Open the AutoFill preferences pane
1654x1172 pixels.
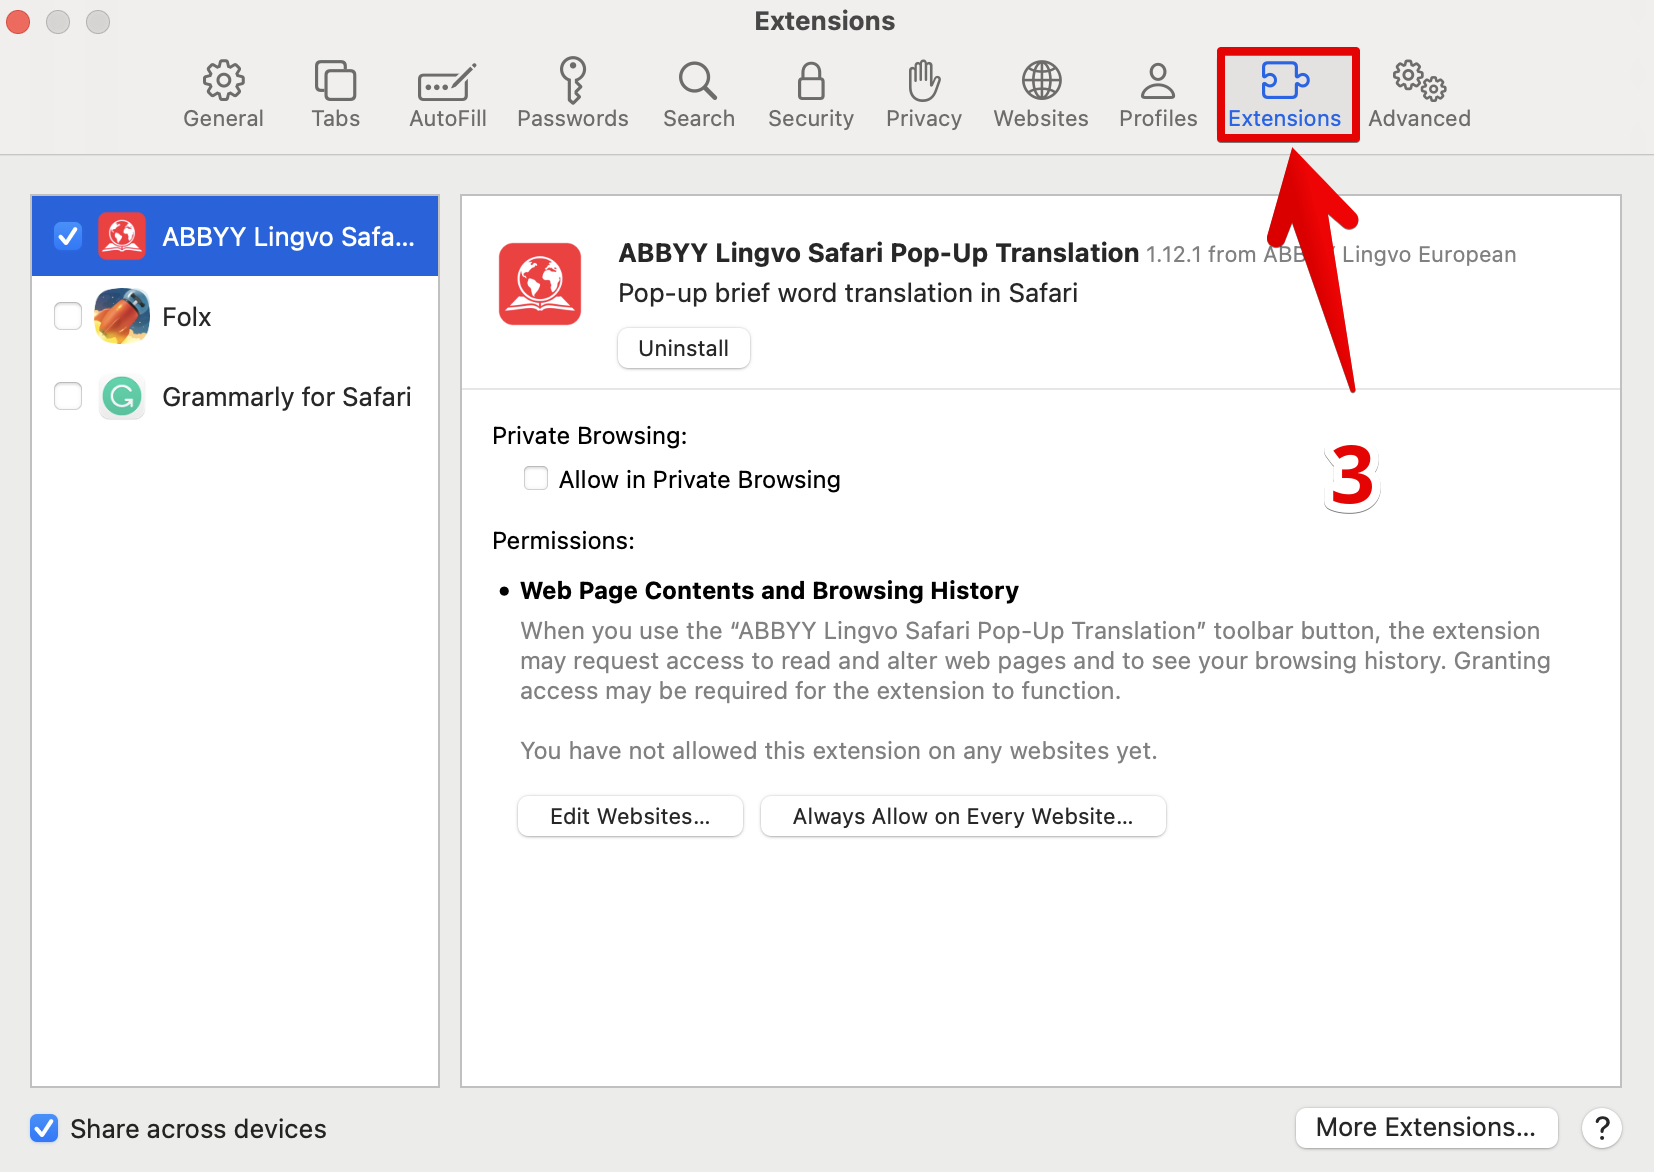[x=447, y=95]
